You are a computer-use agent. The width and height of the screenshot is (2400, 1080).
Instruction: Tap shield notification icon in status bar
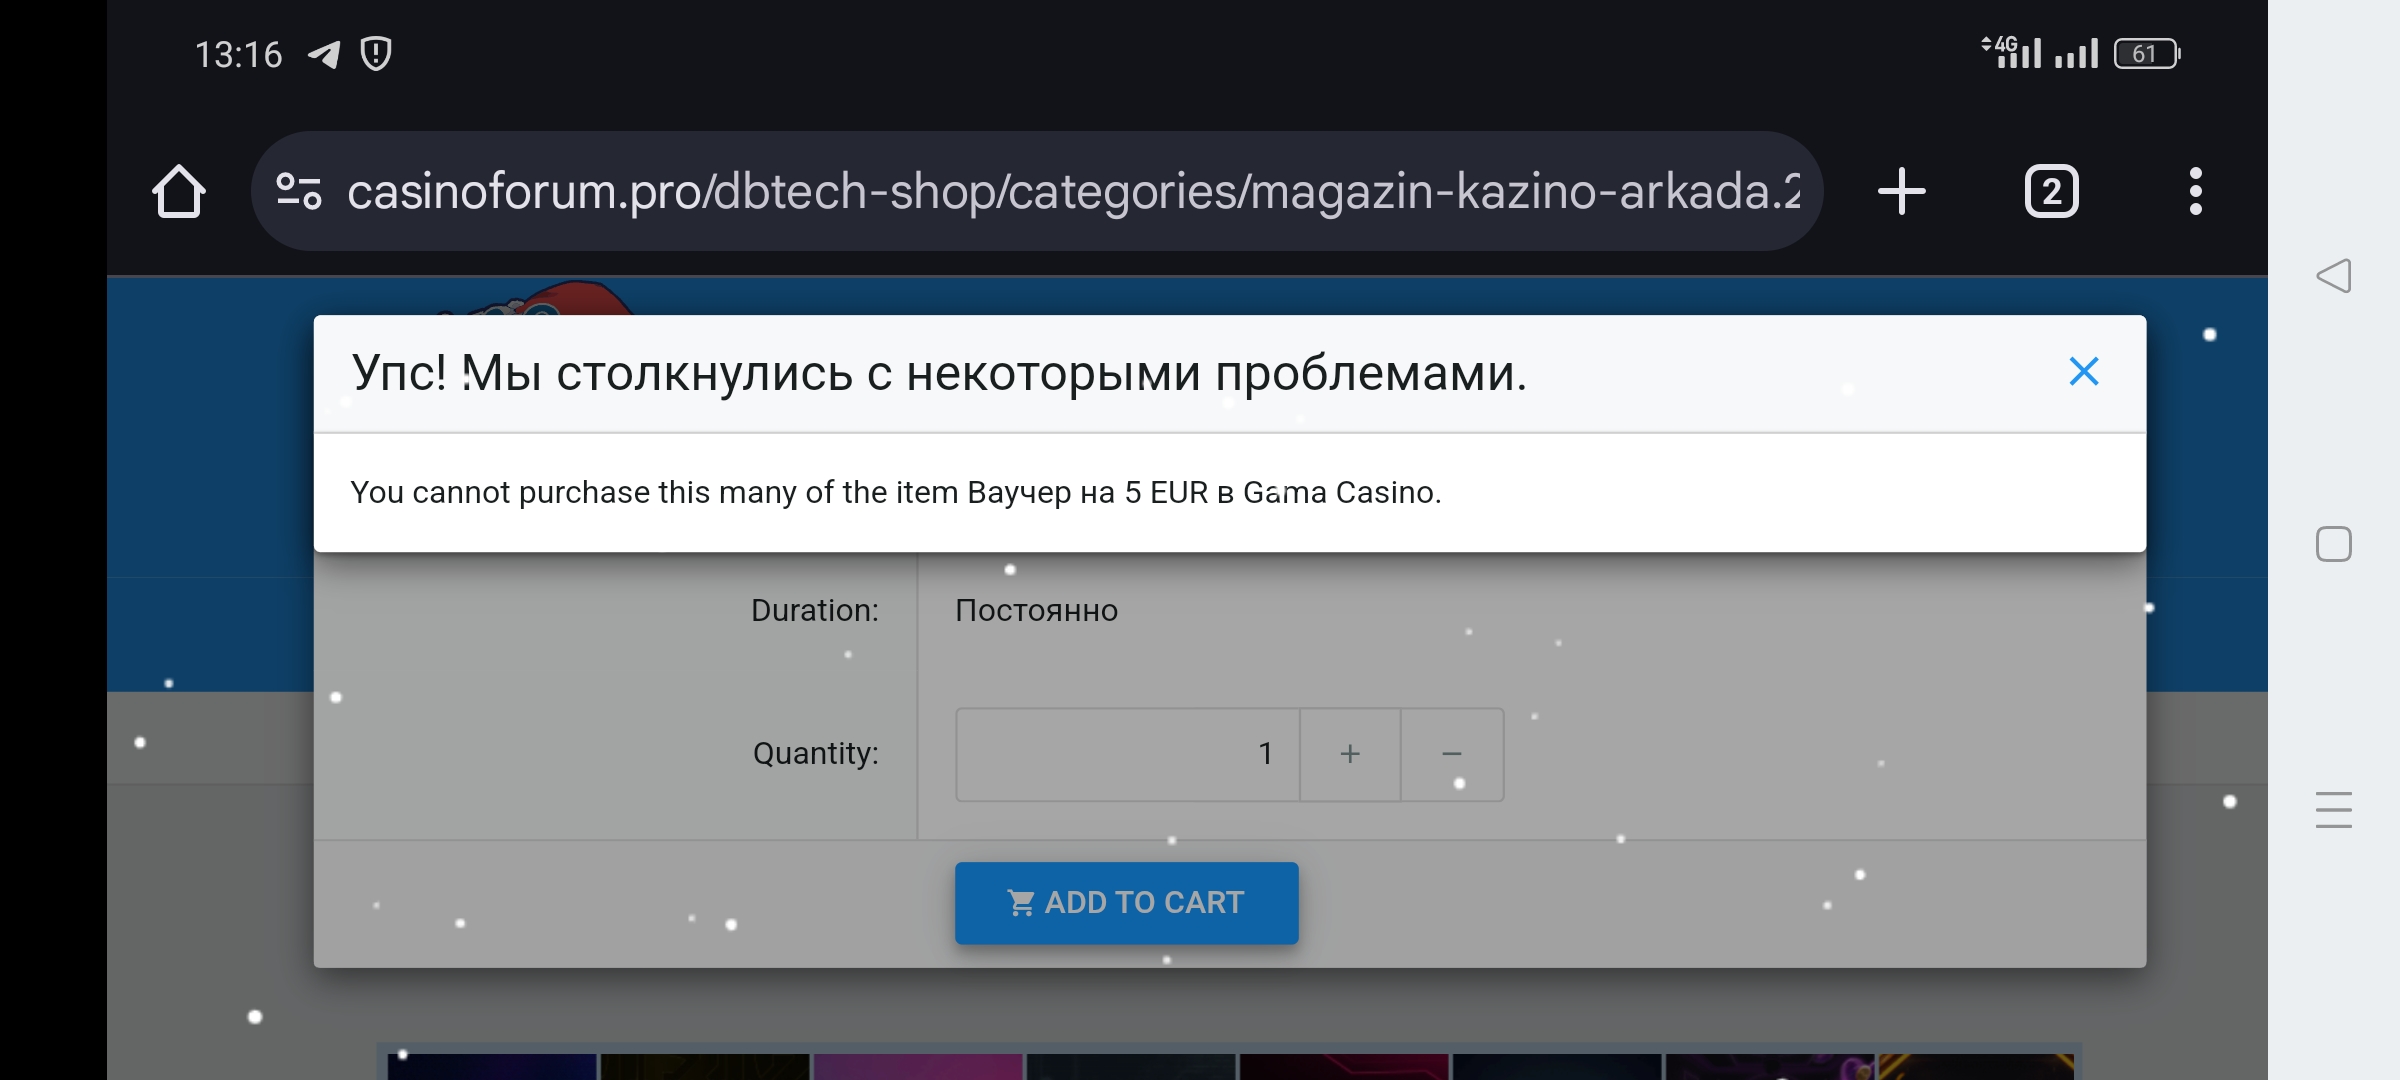click(x=376, y=53)
